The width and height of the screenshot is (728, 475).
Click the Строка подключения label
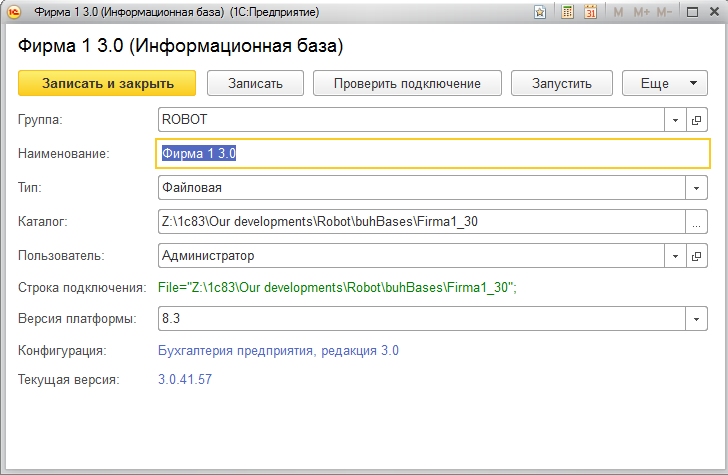(x=82, y=288)
